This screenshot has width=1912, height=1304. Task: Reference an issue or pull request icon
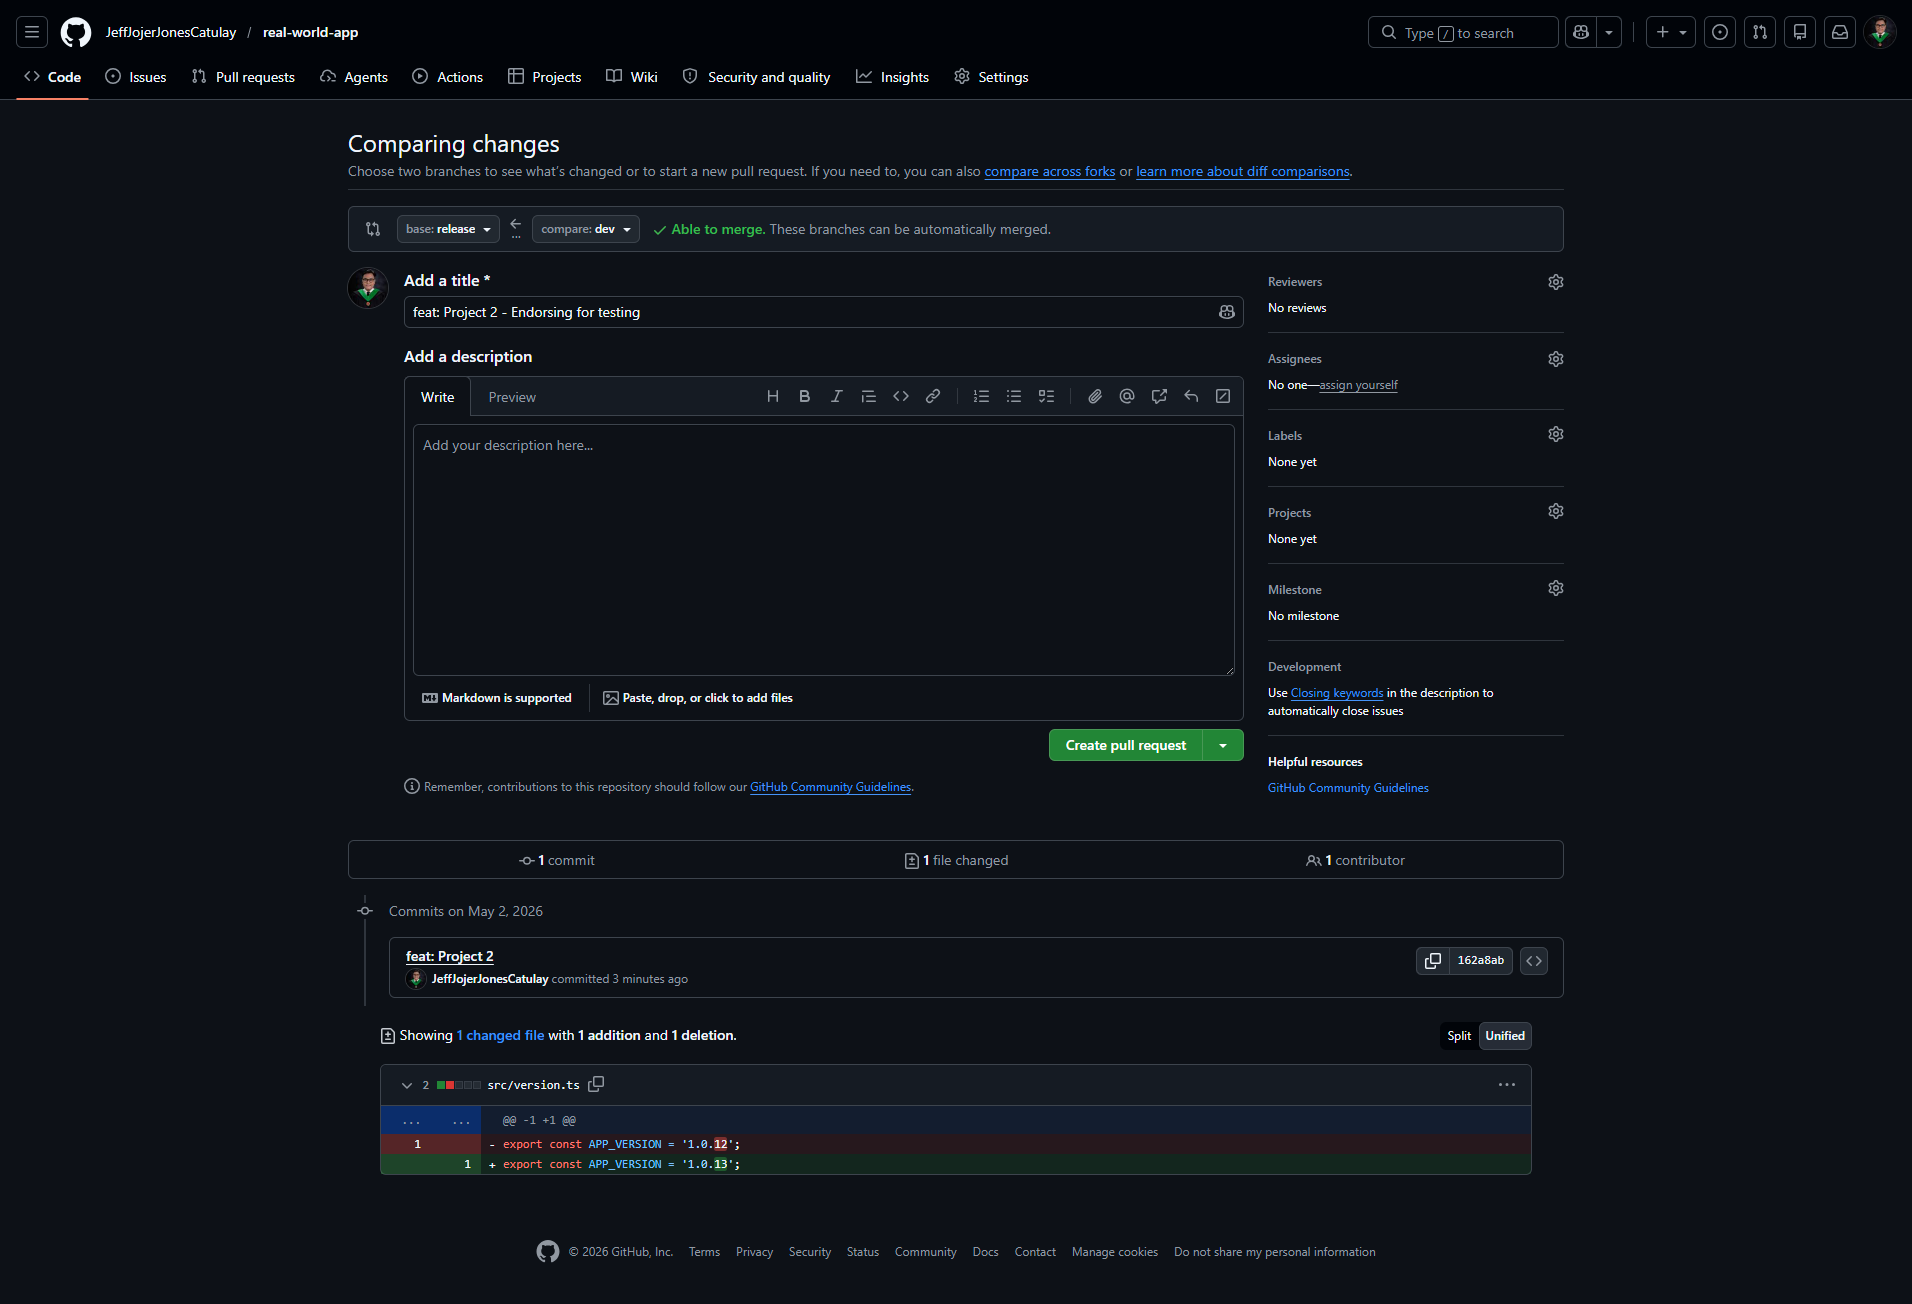tap(1159, 396)
